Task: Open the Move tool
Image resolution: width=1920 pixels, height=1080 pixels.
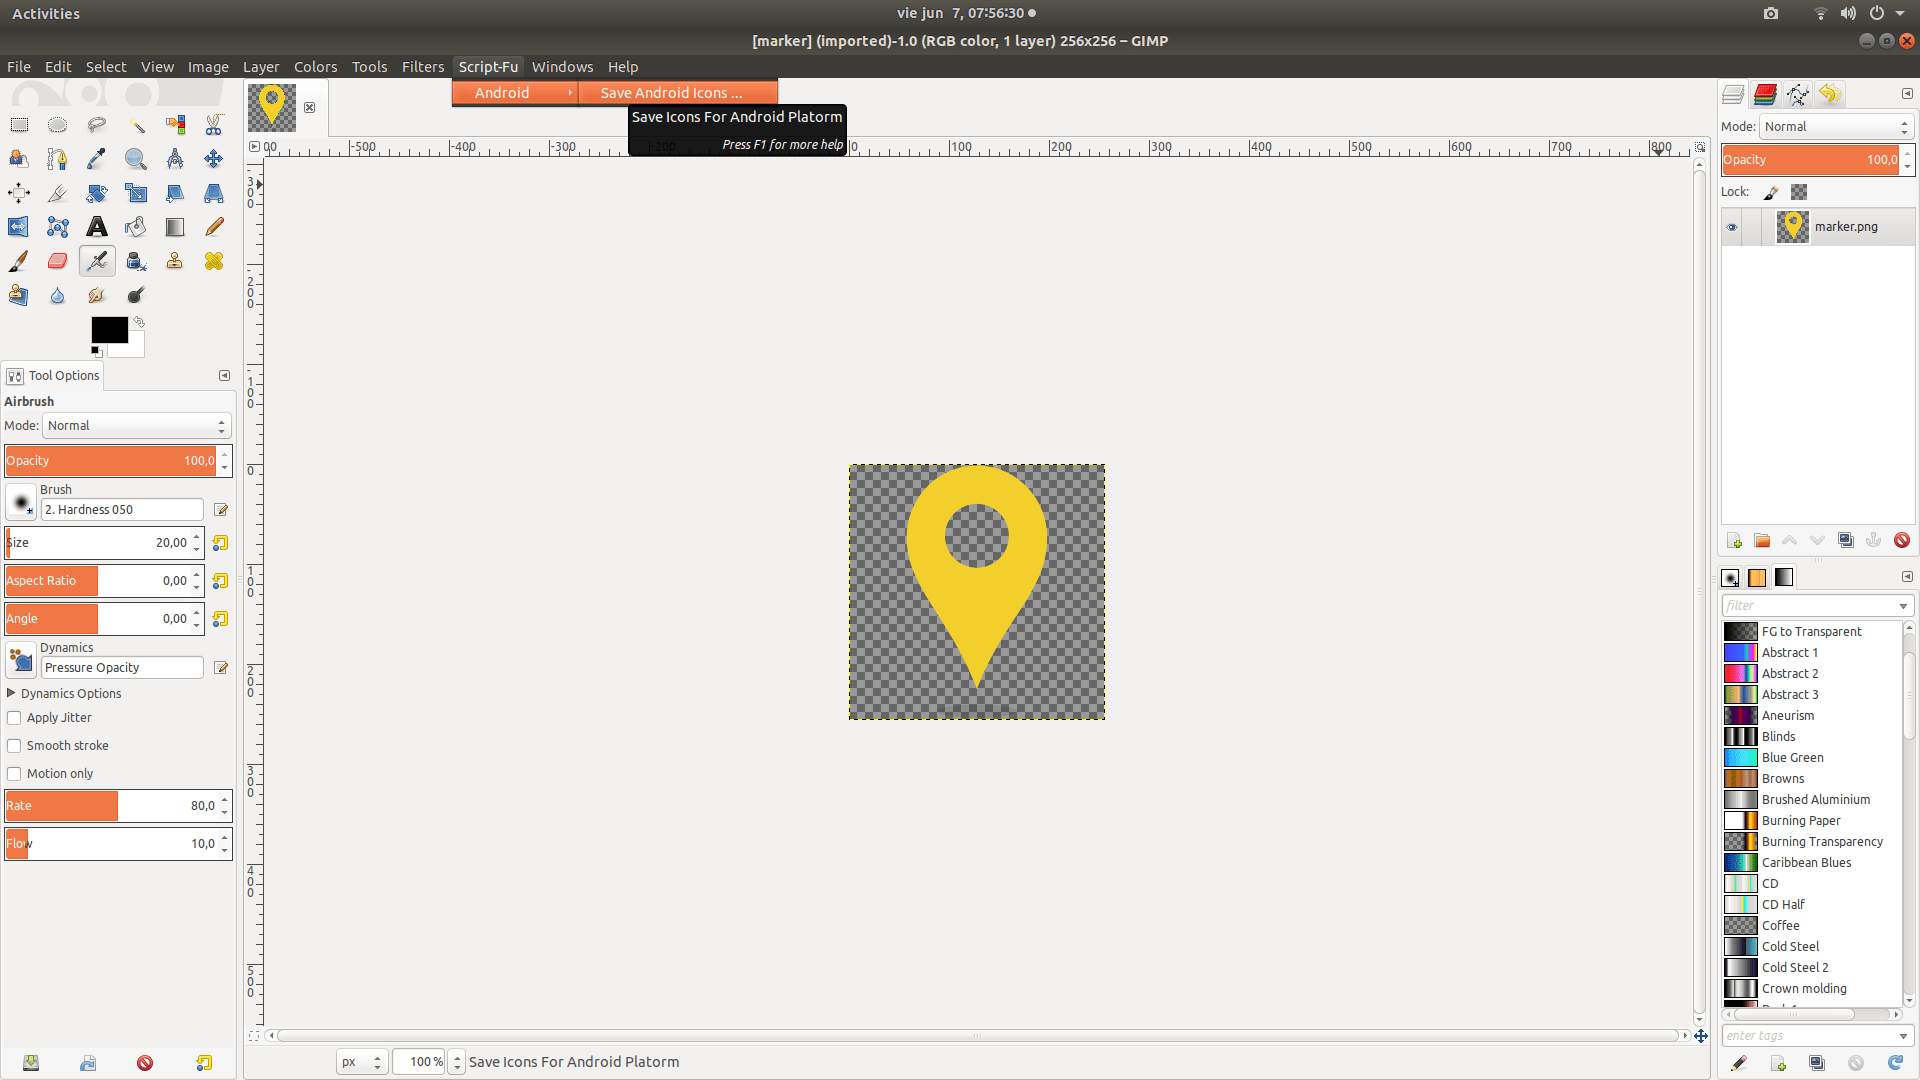Action: click(x=213, y=158)
